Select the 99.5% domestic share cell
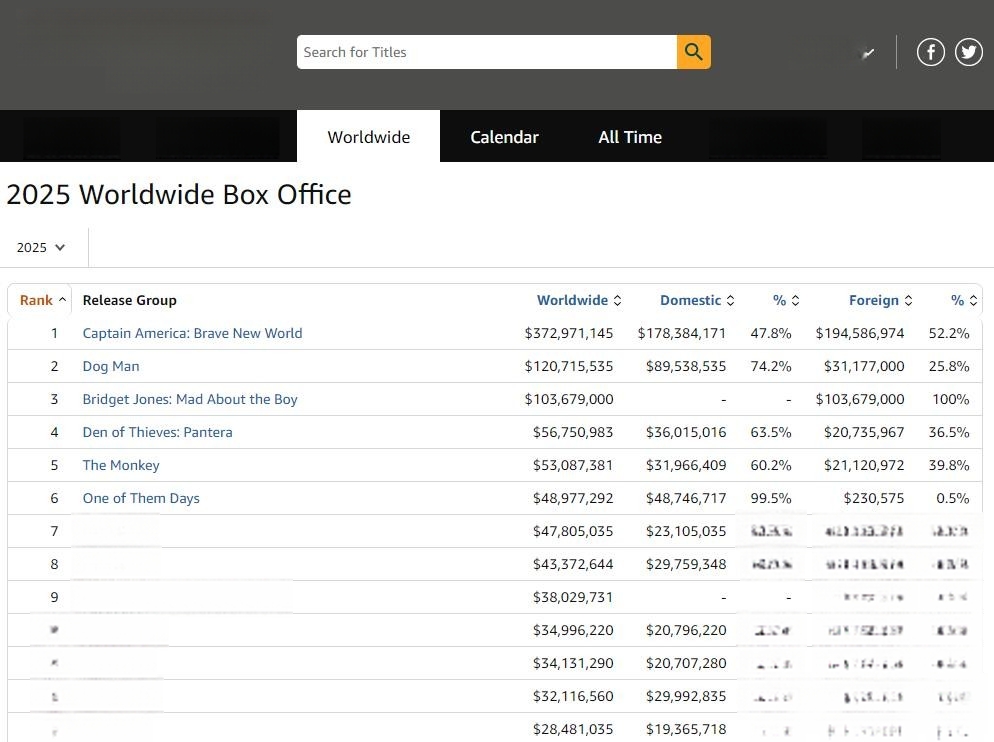 coord(771,498)
